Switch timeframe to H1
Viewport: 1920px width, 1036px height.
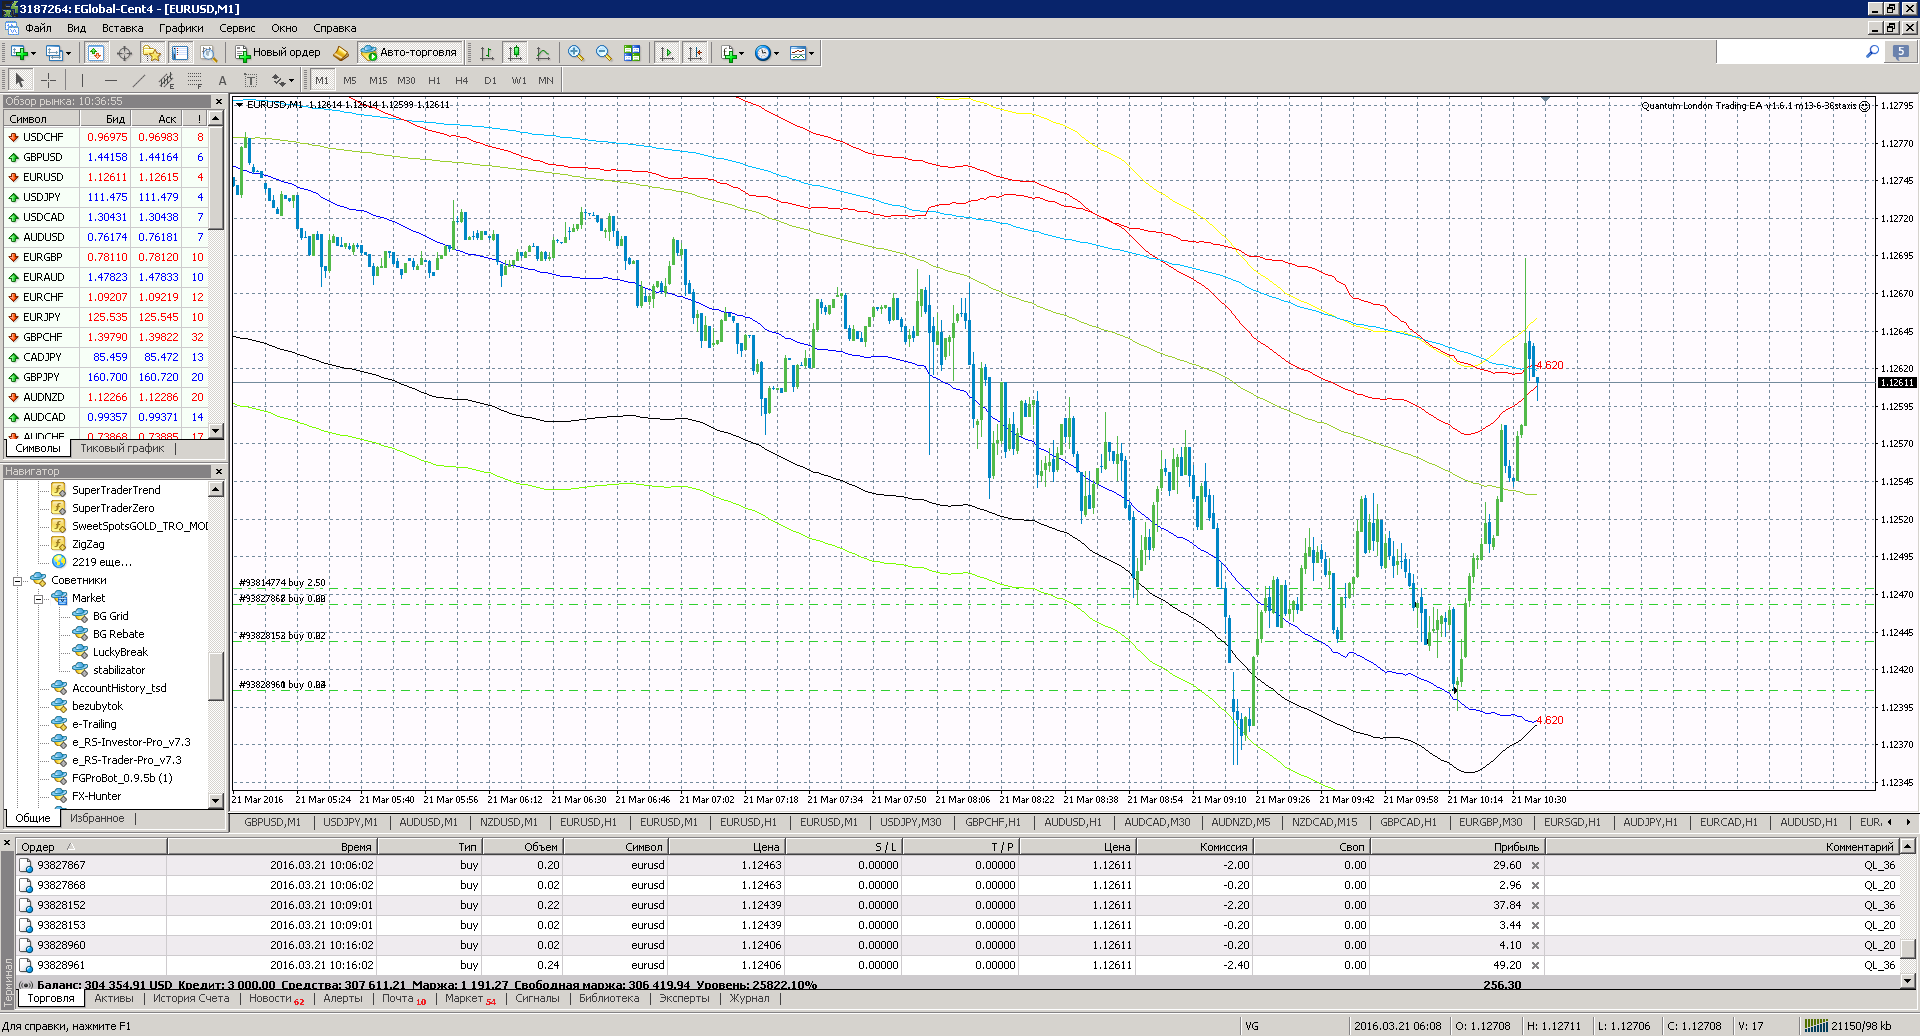tap(434, 80)
